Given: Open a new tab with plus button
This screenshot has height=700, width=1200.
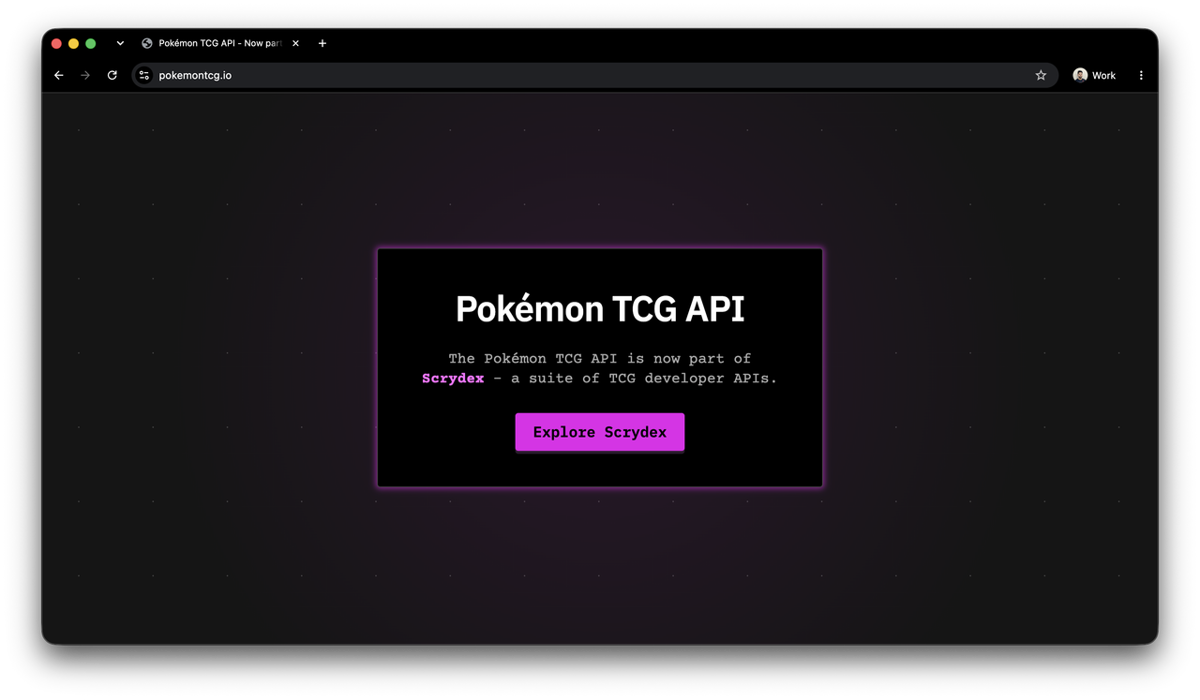Looking at the screenshot, I should click(x=322, y=43).
